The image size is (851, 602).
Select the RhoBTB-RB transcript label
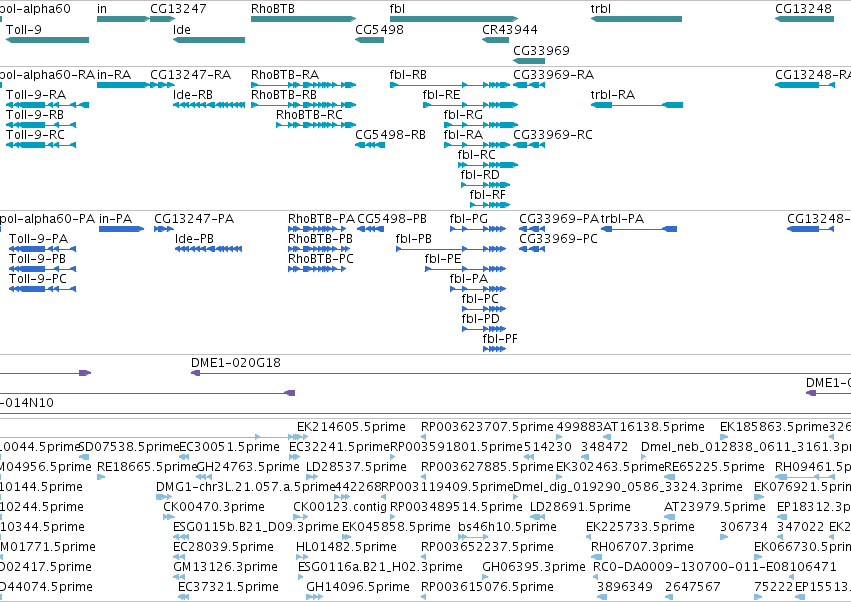284,94
